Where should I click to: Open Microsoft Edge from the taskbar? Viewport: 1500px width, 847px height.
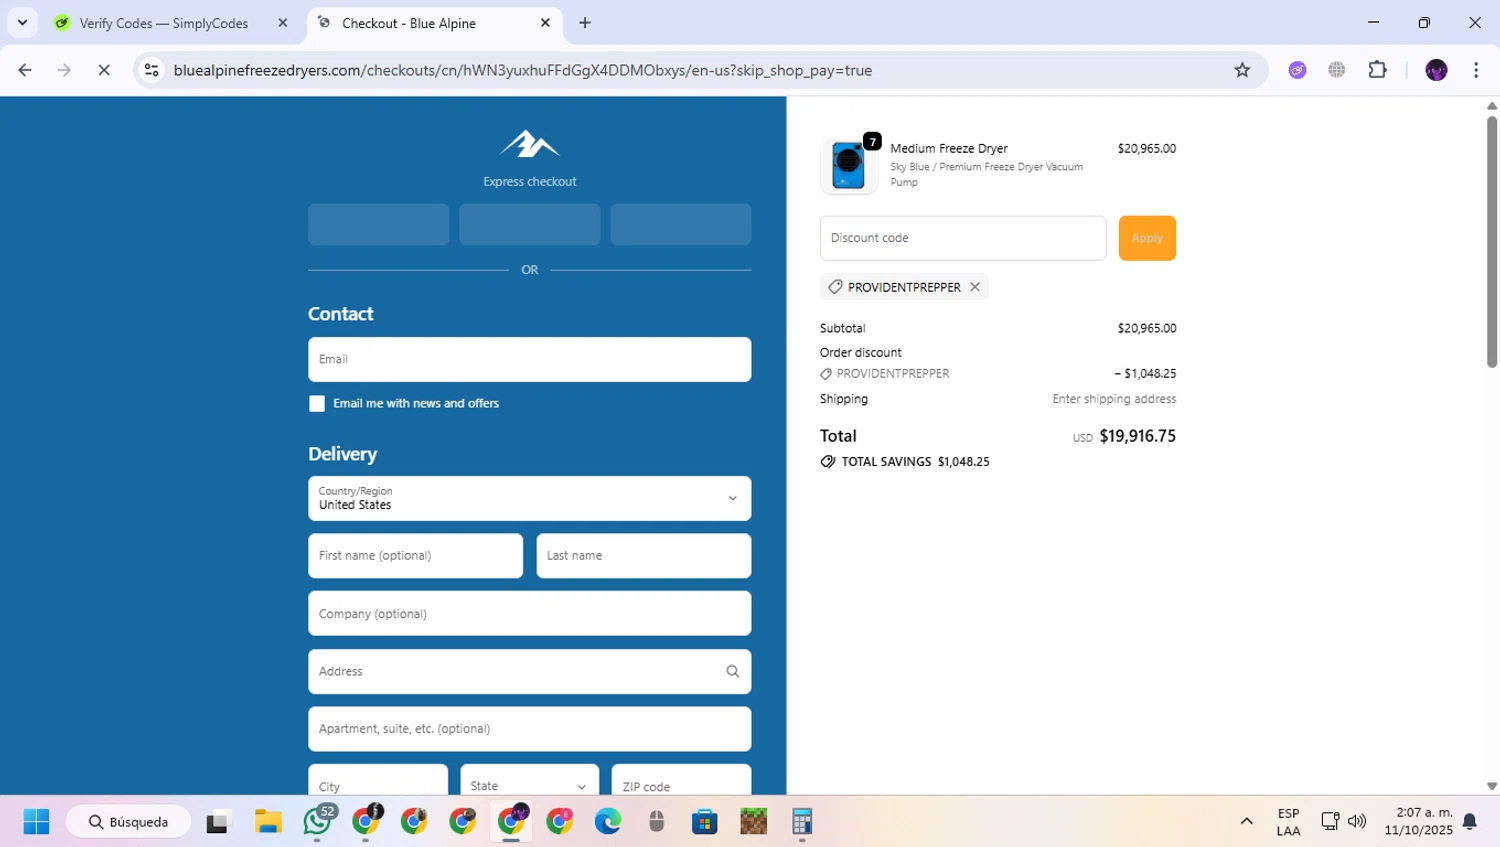click(607, 822)
